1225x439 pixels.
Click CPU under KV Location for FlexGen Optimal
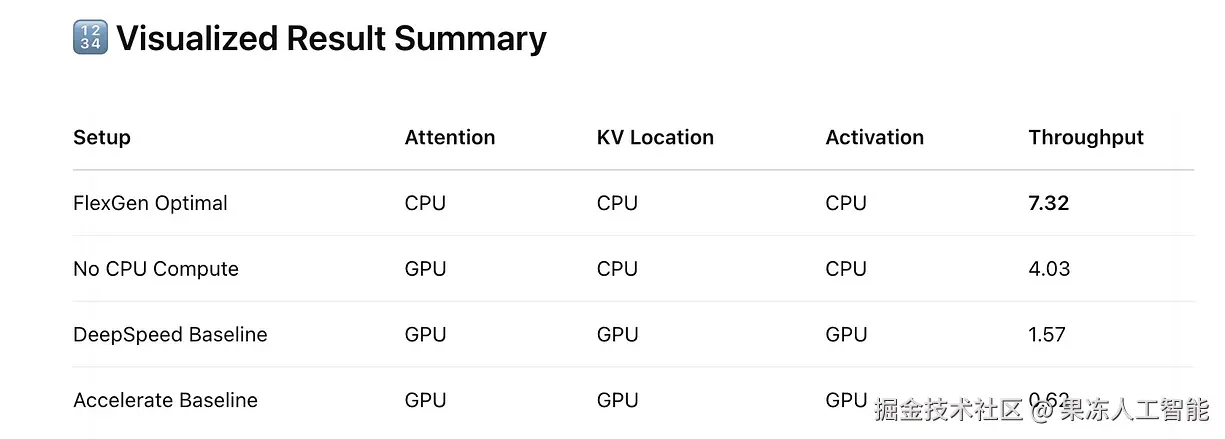(617, 203)
